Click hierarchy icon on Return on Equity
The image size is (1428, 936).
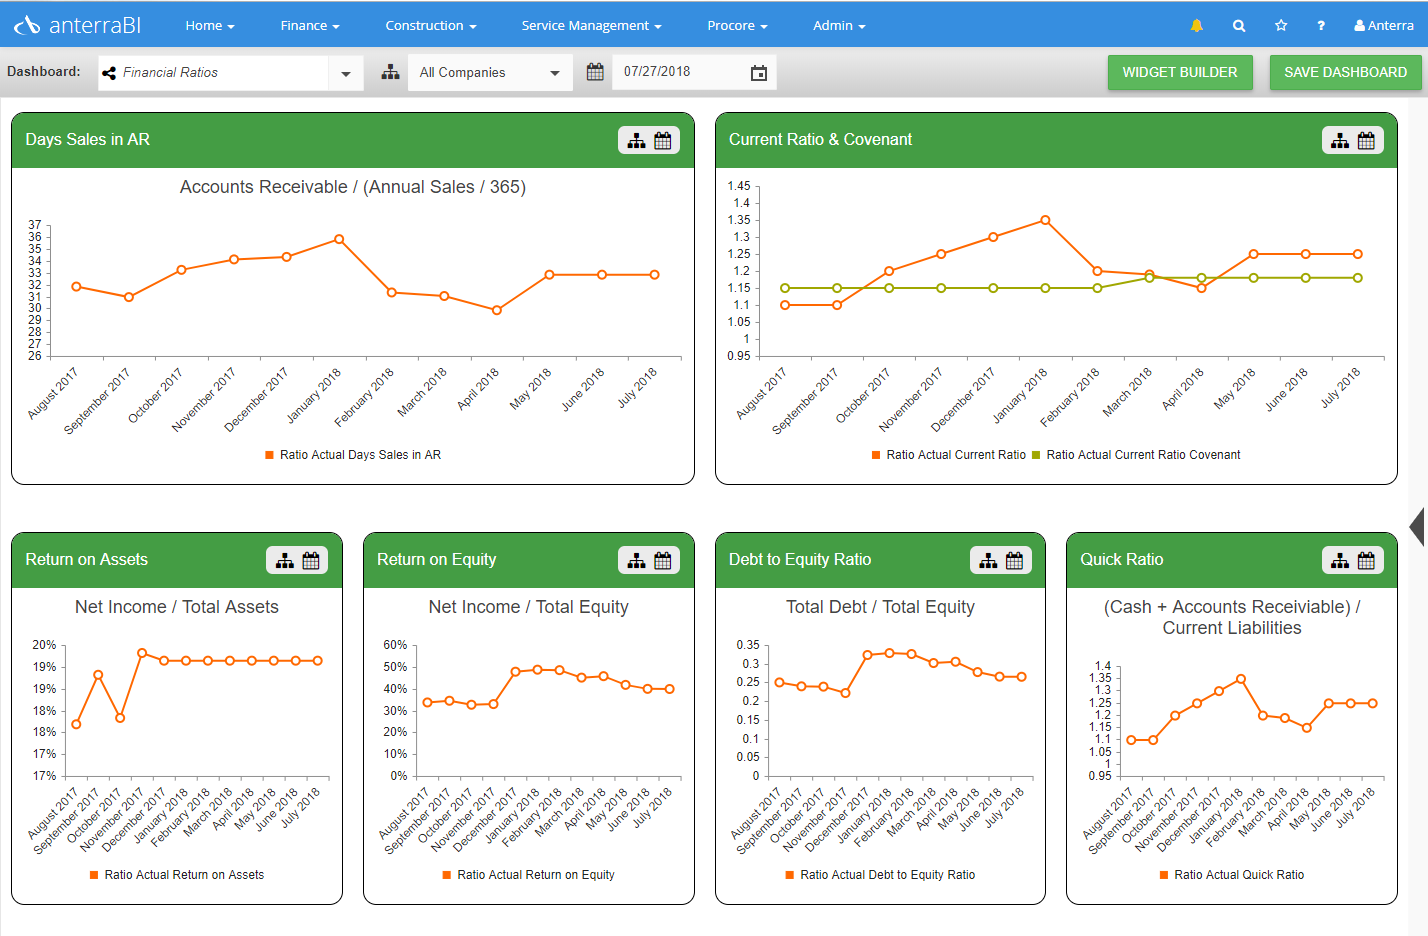click(636, 561)
